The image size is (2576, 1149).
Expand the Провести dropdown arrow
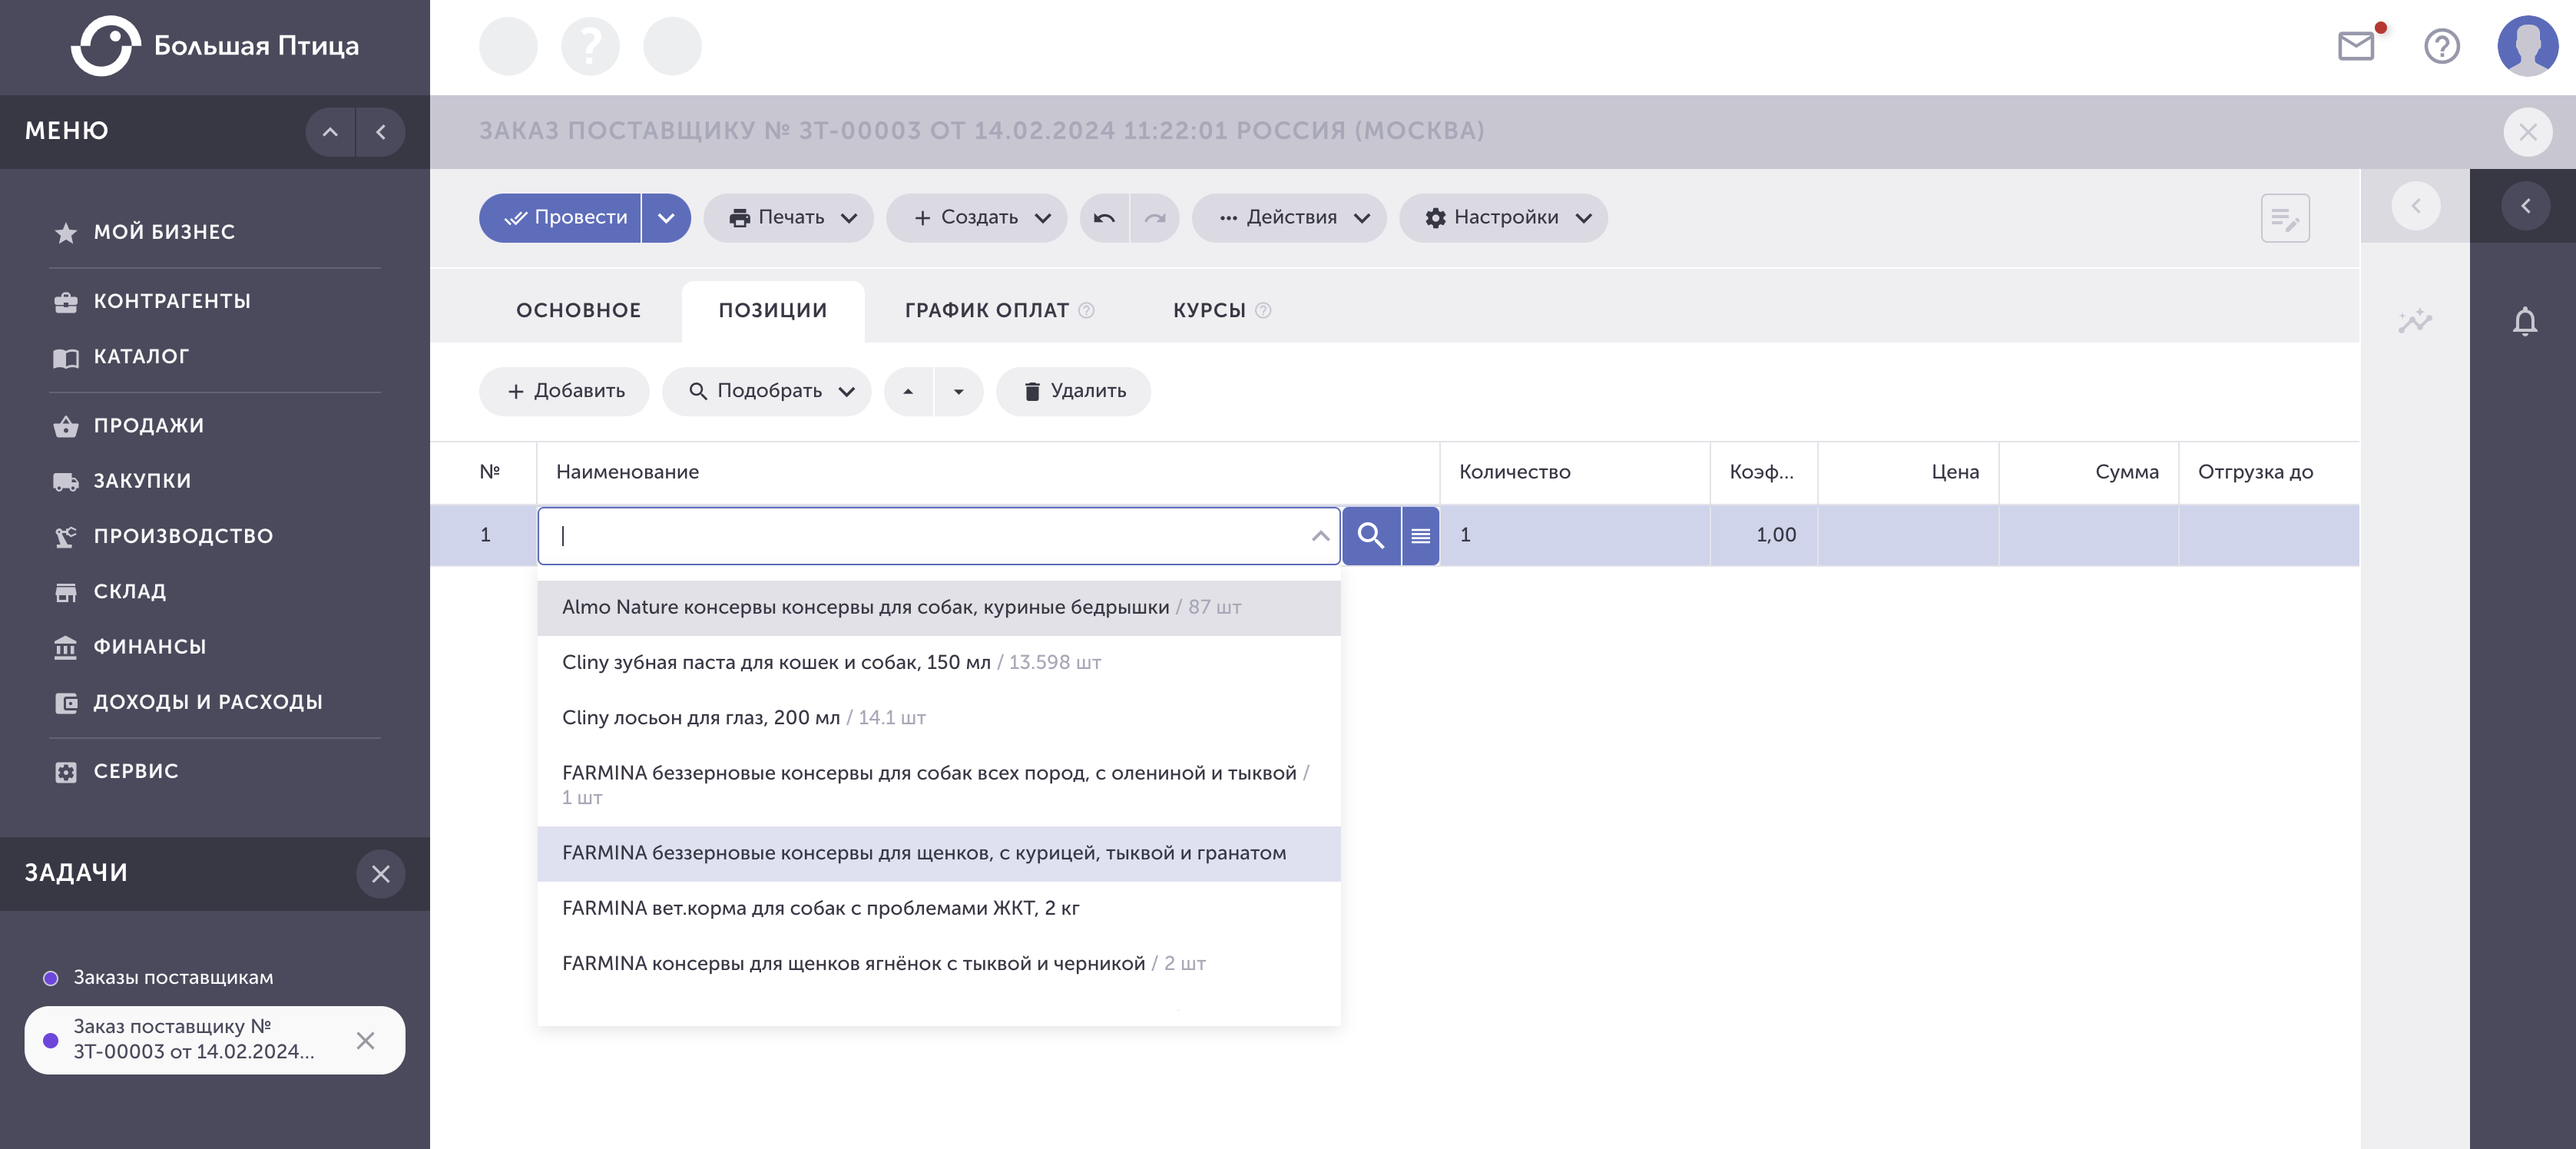666,218
